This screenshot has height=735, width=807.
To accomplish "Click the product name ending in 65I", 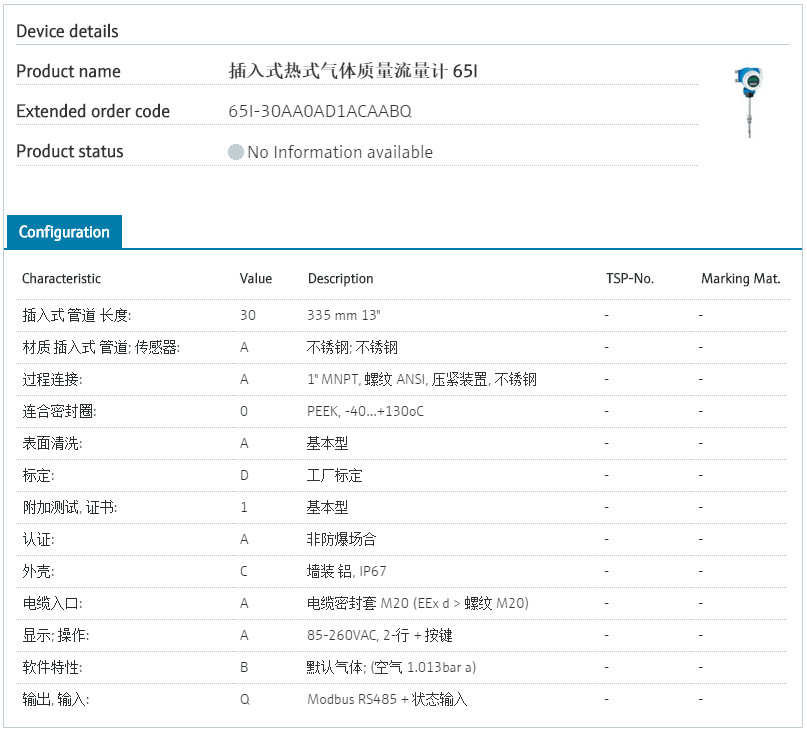I will click(353, 71).
